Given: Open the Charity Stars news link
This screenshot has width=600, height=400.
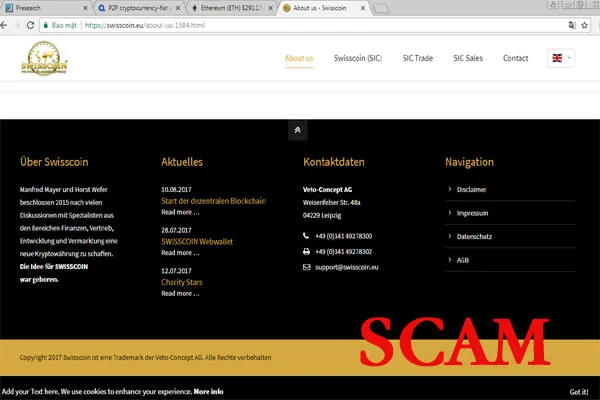Looking at the screenshot, I should [x=182, y=282].
